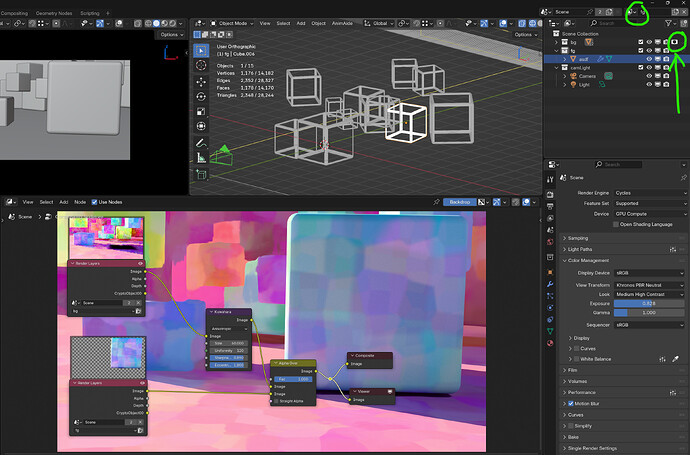Hide the Camera object with eye icon
Screen dimensions: 690x455
point(649,76)
